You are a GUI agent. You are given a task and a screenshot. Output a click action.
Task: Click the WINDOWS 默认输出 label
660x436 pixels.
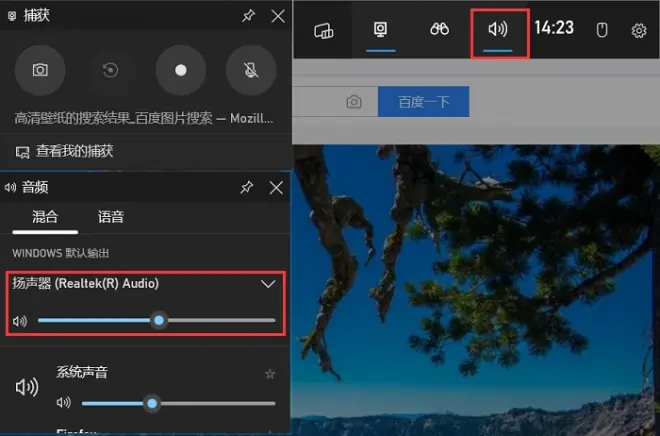point(61,253)
